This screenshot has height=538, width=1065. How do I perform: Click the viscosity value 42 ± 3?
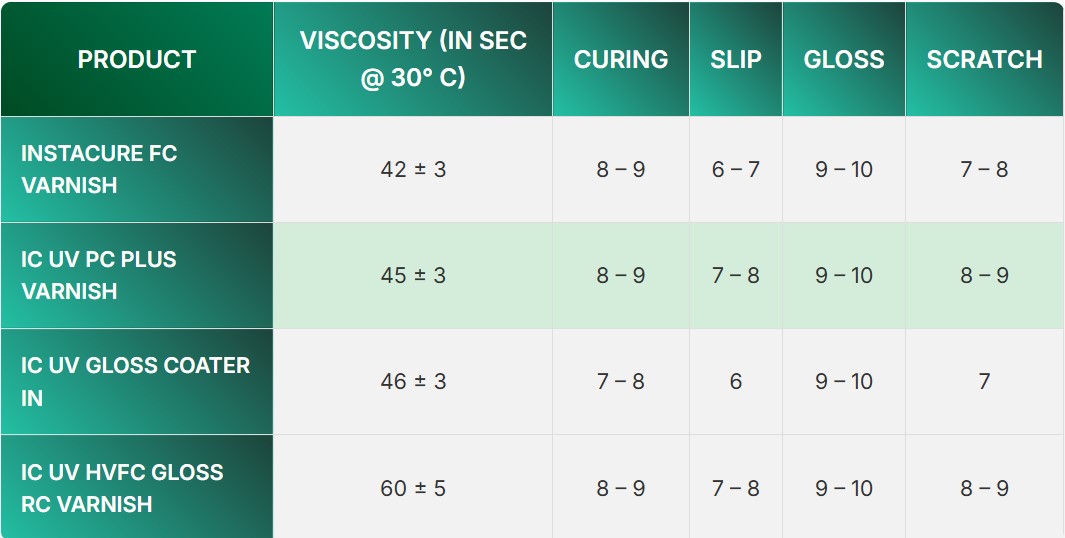click(x=413, y=169)
